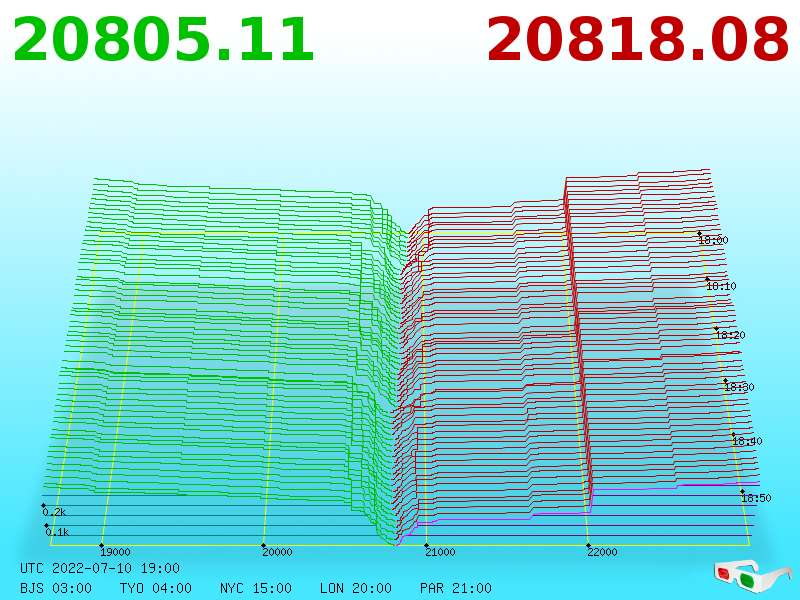This screenshot has width=800, height=600.
Task: Click the UTC 2022-07-10 19:00 timestamp
Action: [x=100, y=568]
